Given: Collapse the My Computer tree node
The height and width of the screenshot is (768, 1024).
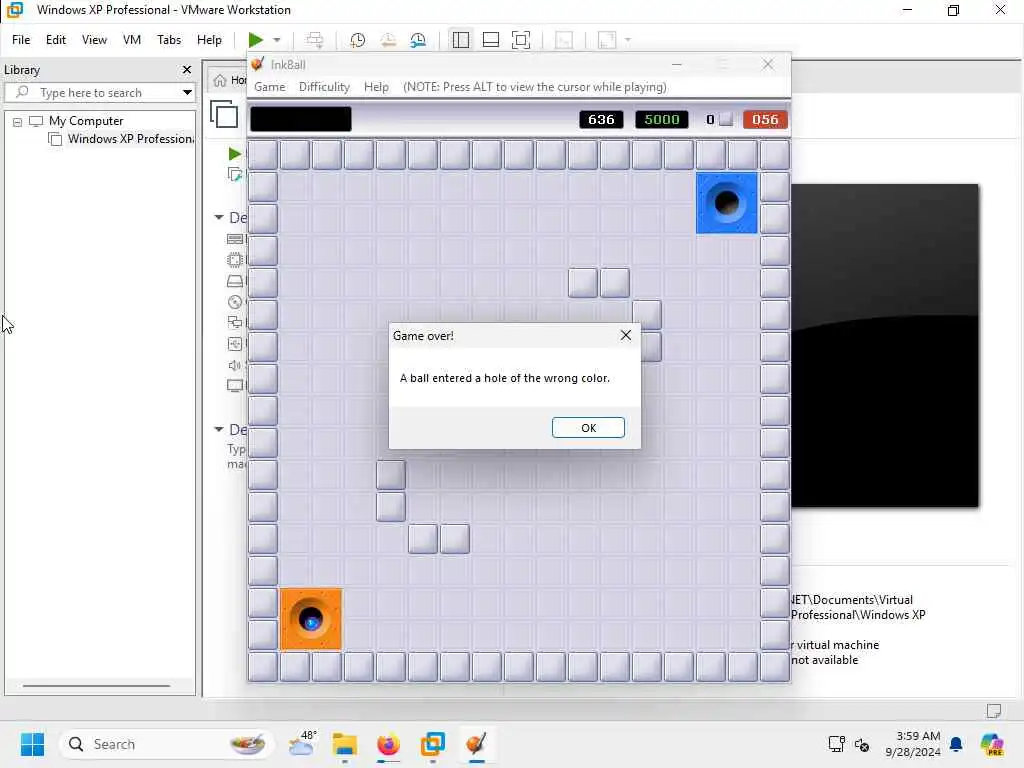Looking at the screenshot, I should point(18,121).
